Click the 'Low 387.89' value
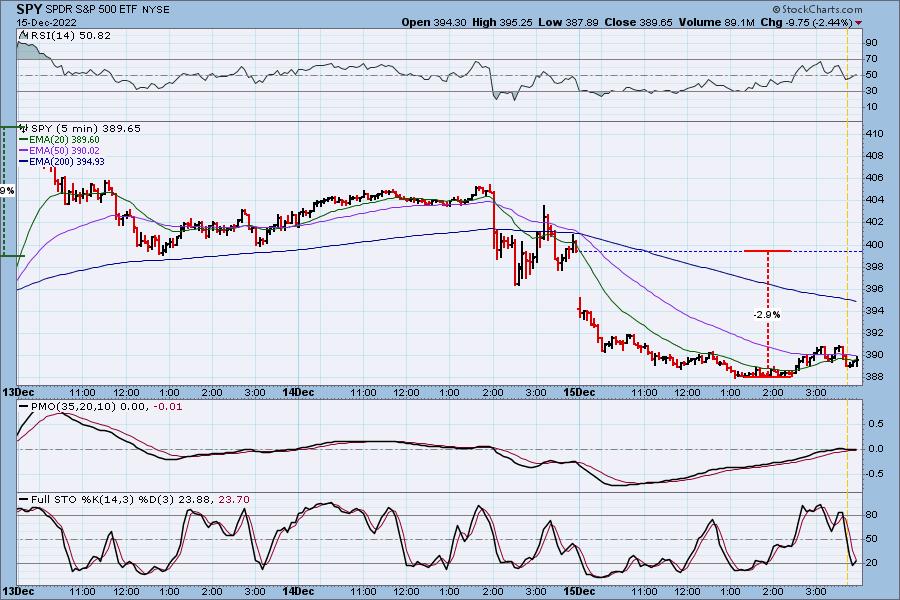Viewport: 900px width, 600px height. tap(568, 22)
